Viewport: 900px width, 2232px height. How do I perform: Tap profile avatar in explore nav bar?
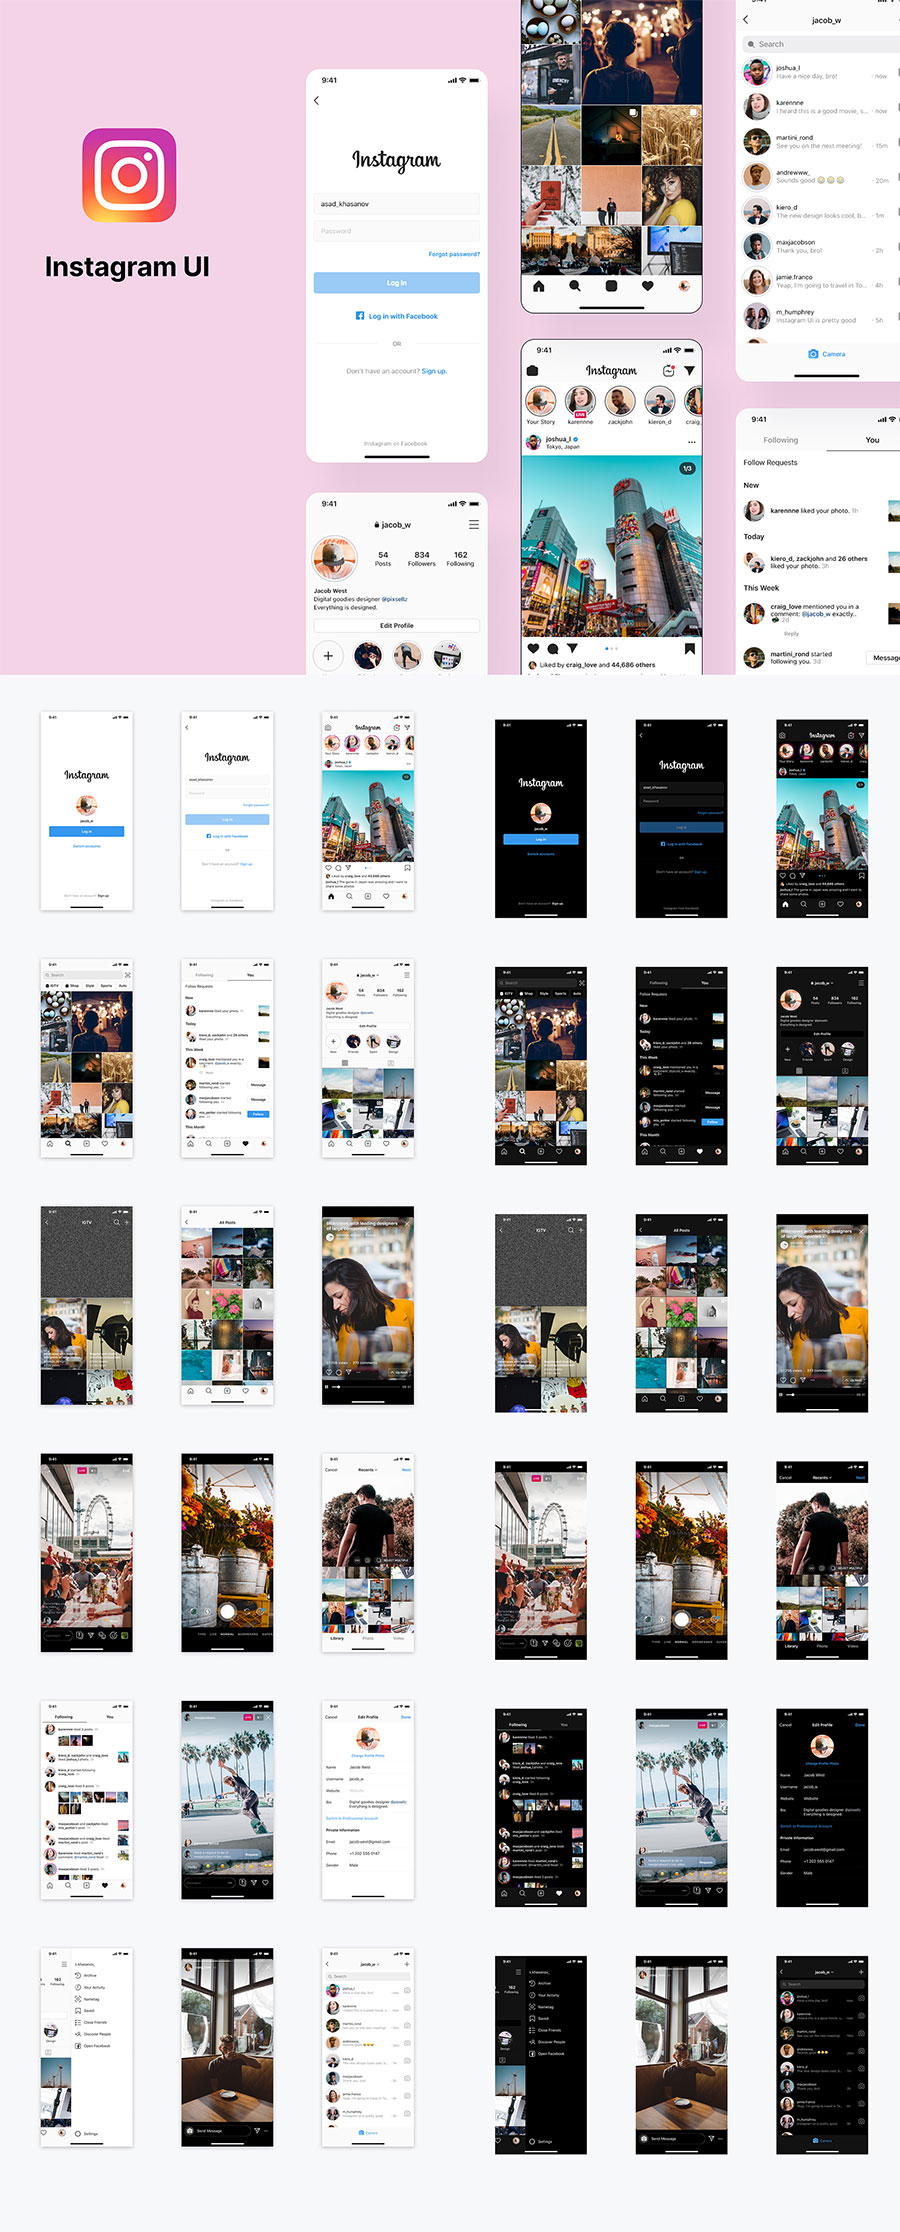point(684,286)
